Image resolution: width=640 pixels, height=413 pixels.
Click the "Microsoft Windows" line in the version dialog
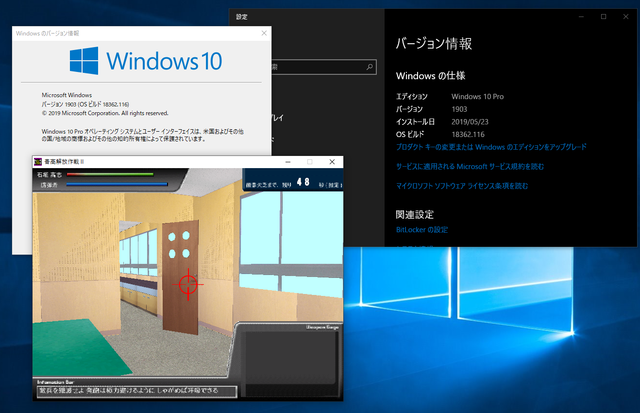point(67,95)
